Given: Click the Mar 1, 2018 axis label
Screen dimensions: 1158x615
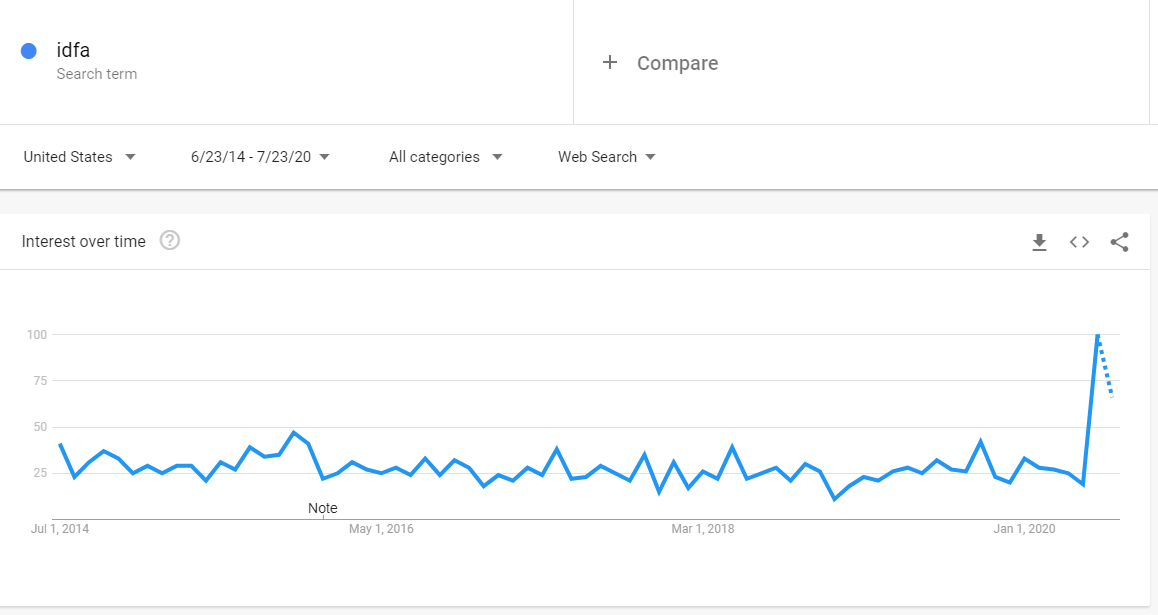Looking at the screenshot, I should (x=703, y=529).
